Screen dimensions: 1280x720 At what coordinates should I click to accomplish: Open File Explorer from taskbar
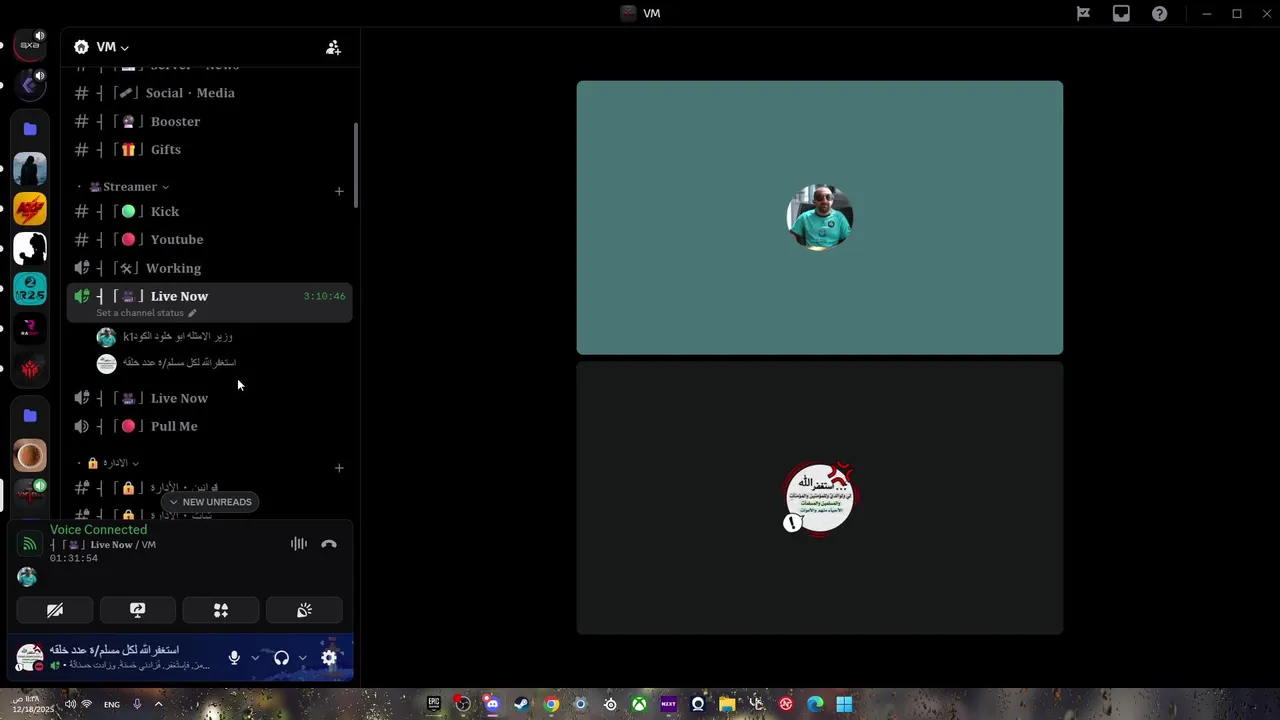point(727,704)
